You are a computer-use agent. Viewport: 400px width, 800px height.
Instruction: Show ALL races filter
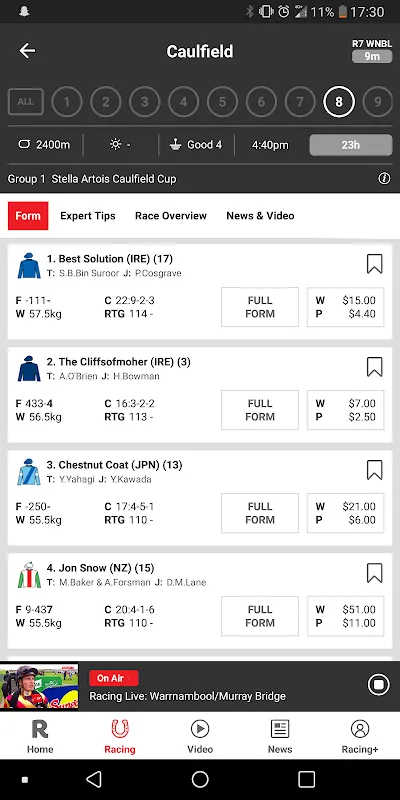click(x=26, y=102)
